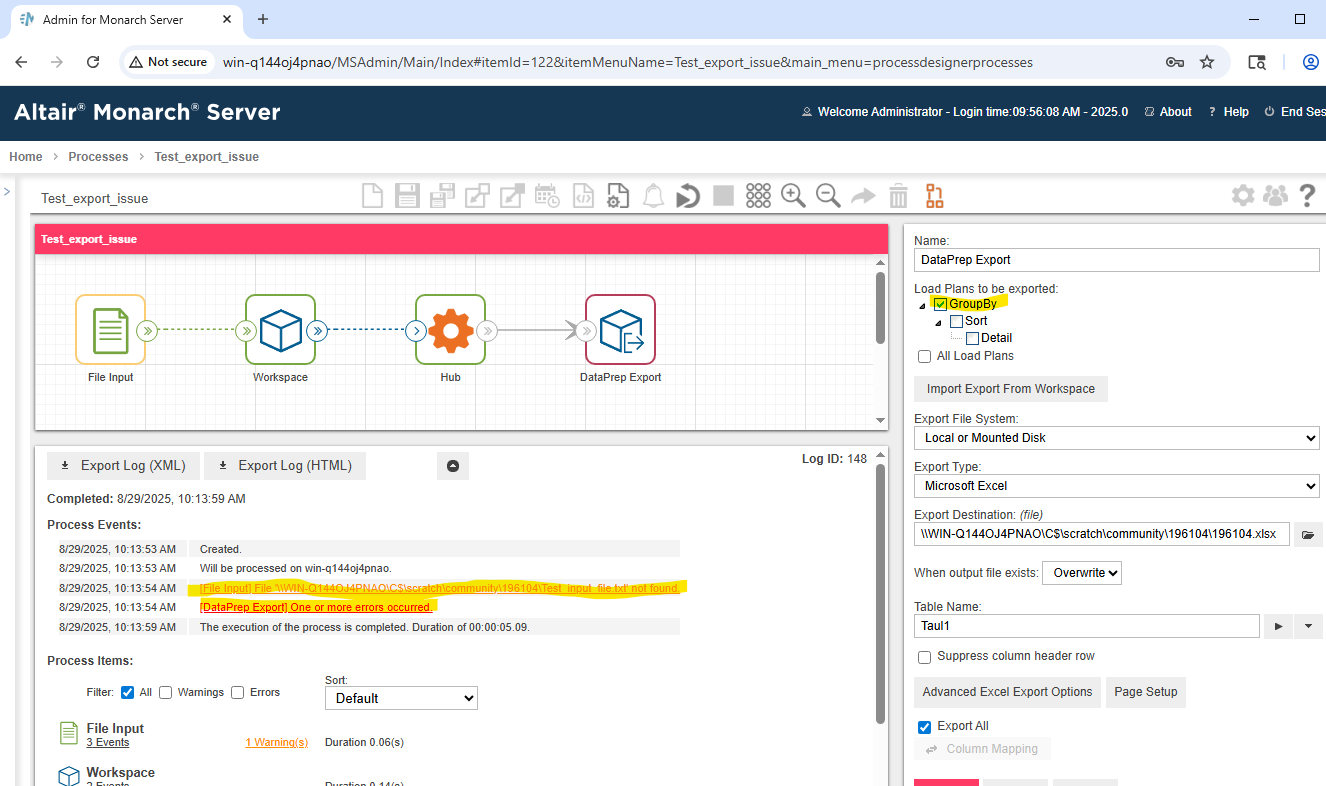Image resolution: width=1326 pixels, height=786 pixels.
Task: Click the orange flow layout icon
Action: (934, 196)
